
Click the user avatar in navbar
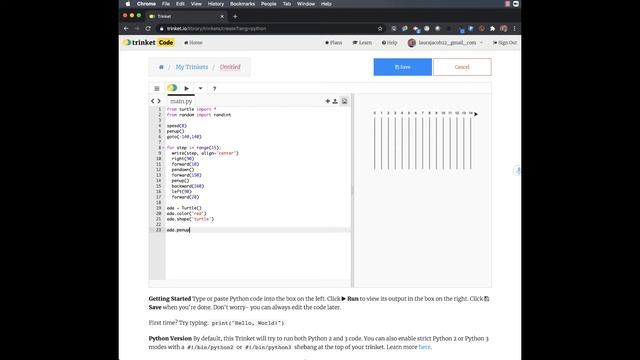[411, 43]
